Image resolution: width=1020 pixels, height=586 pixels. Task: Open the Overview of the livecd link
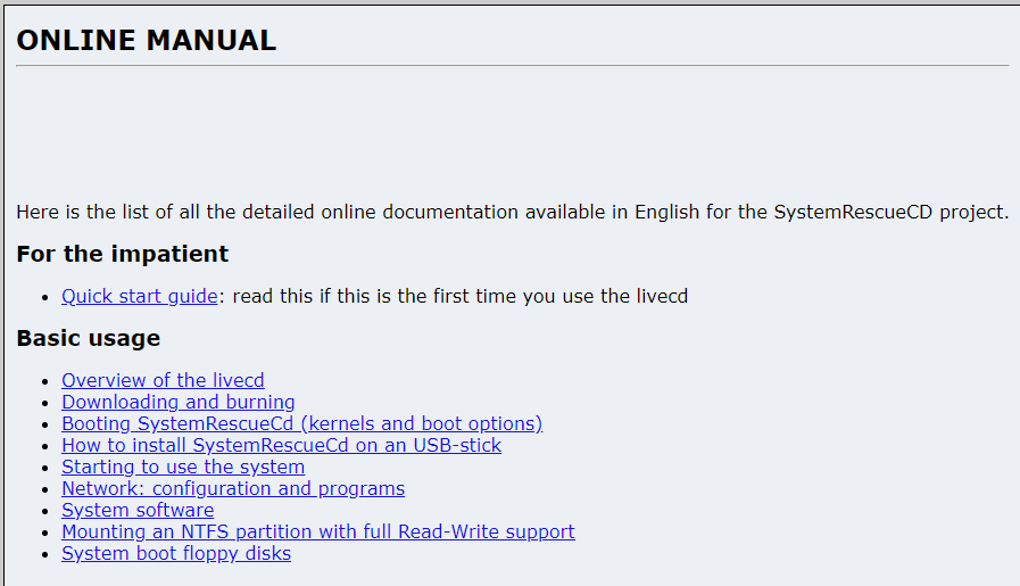coord(163,380)
